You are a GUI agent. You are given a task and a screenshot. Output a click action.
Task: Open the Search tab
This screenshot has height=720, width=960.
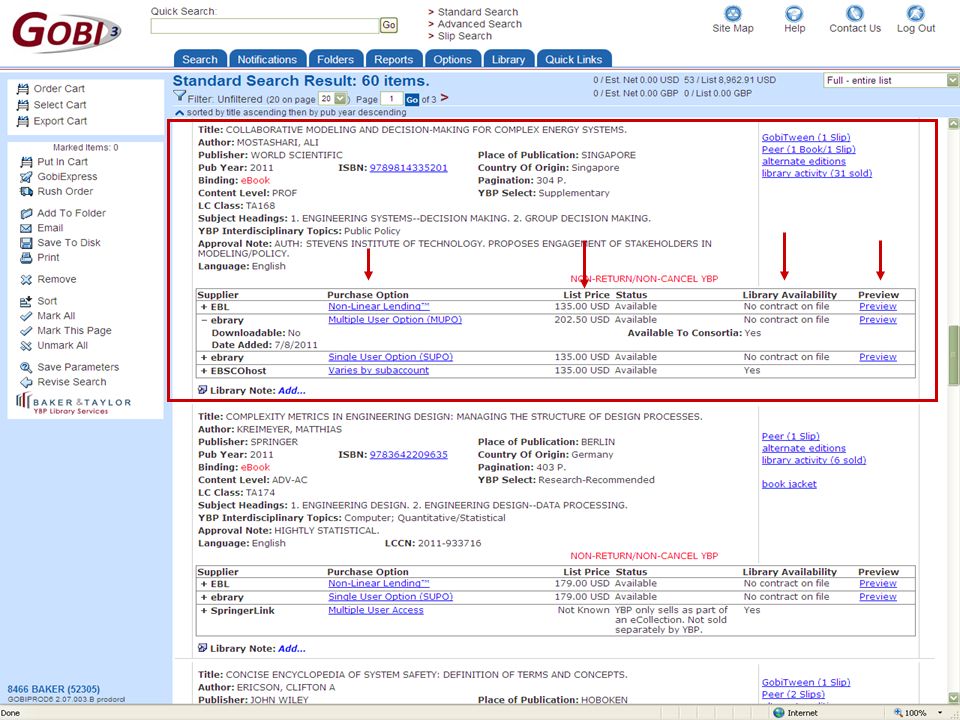click(200, 59)
